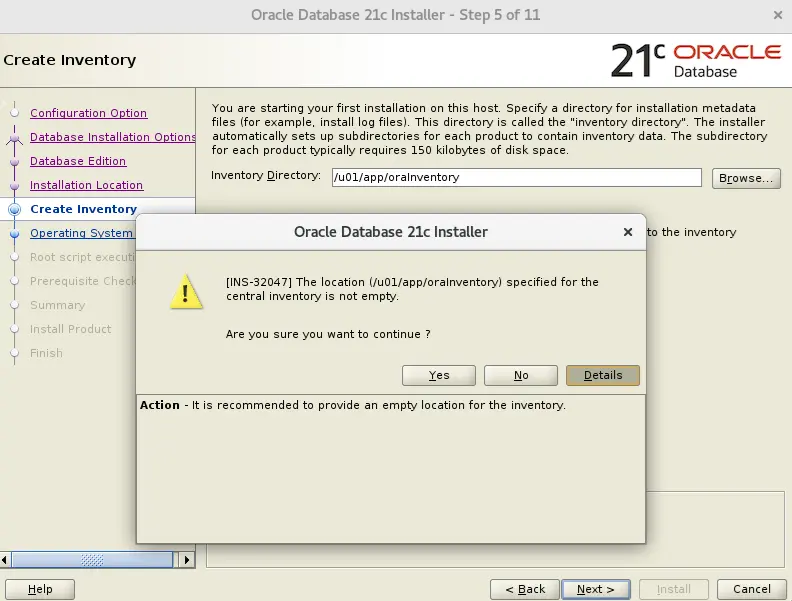The width and height of the screenshot is (792, 601).
Task: Click the Configuration Option step bullet icon
Action: 15,113
